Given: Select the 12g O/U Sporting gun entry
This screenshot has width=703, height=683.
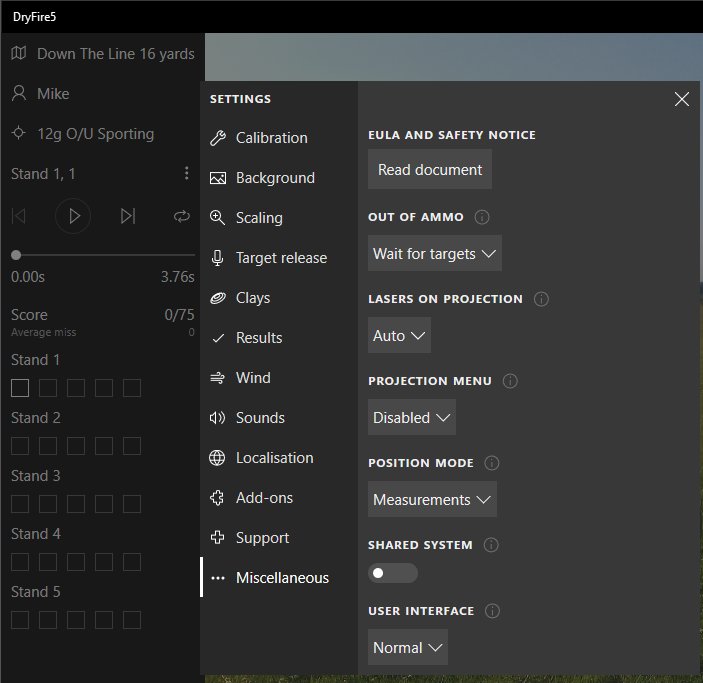Looking at the screenshot, I should pos(95,134).
